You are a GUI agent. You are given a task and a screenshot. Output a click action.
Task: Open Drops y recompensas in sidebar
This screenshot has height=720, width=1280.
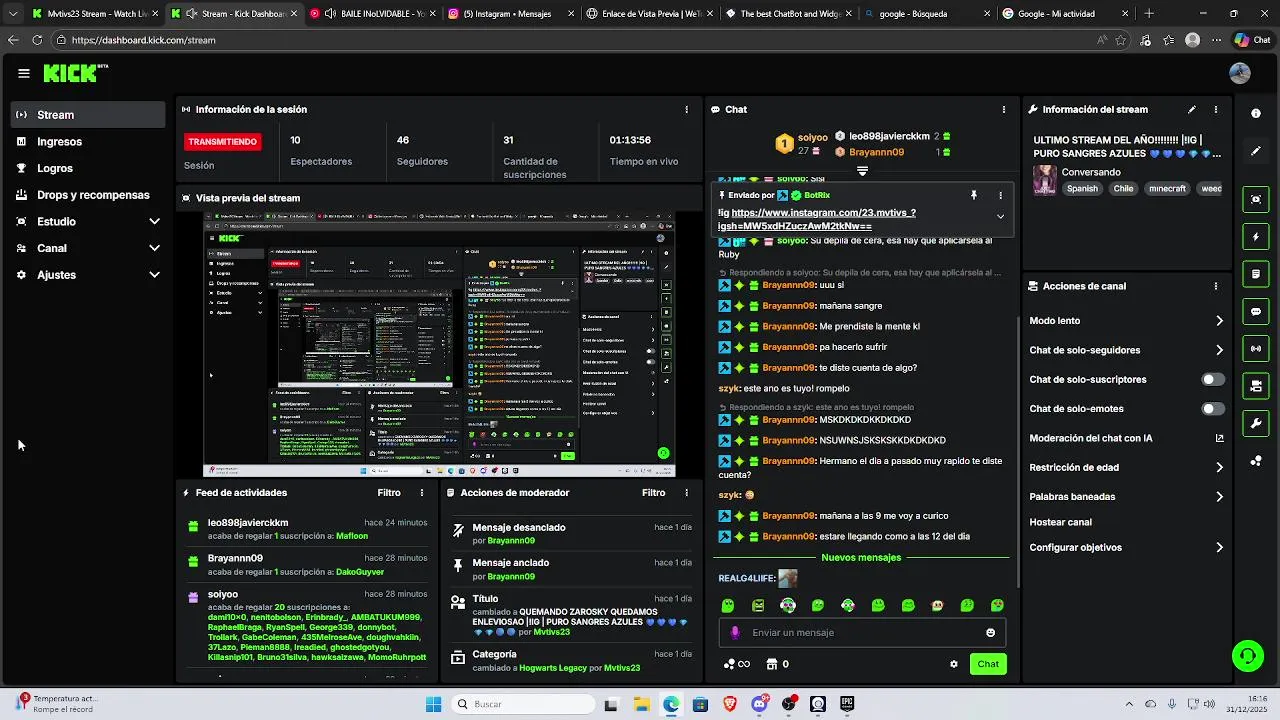point(88,195)
